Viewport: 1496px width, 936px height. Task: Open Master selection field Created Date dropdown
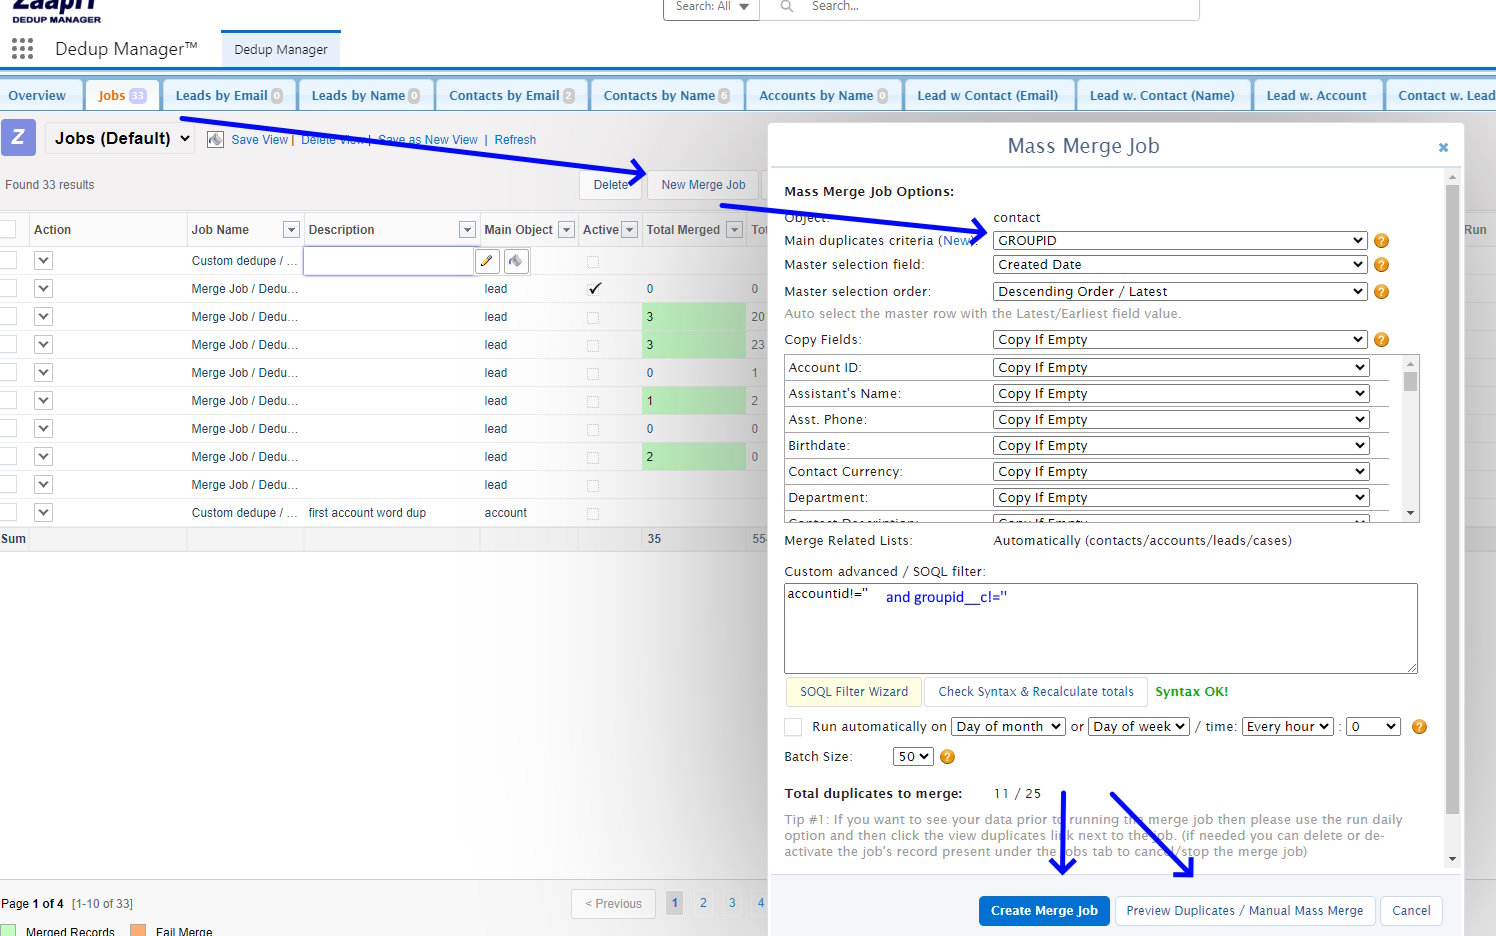1180,265
